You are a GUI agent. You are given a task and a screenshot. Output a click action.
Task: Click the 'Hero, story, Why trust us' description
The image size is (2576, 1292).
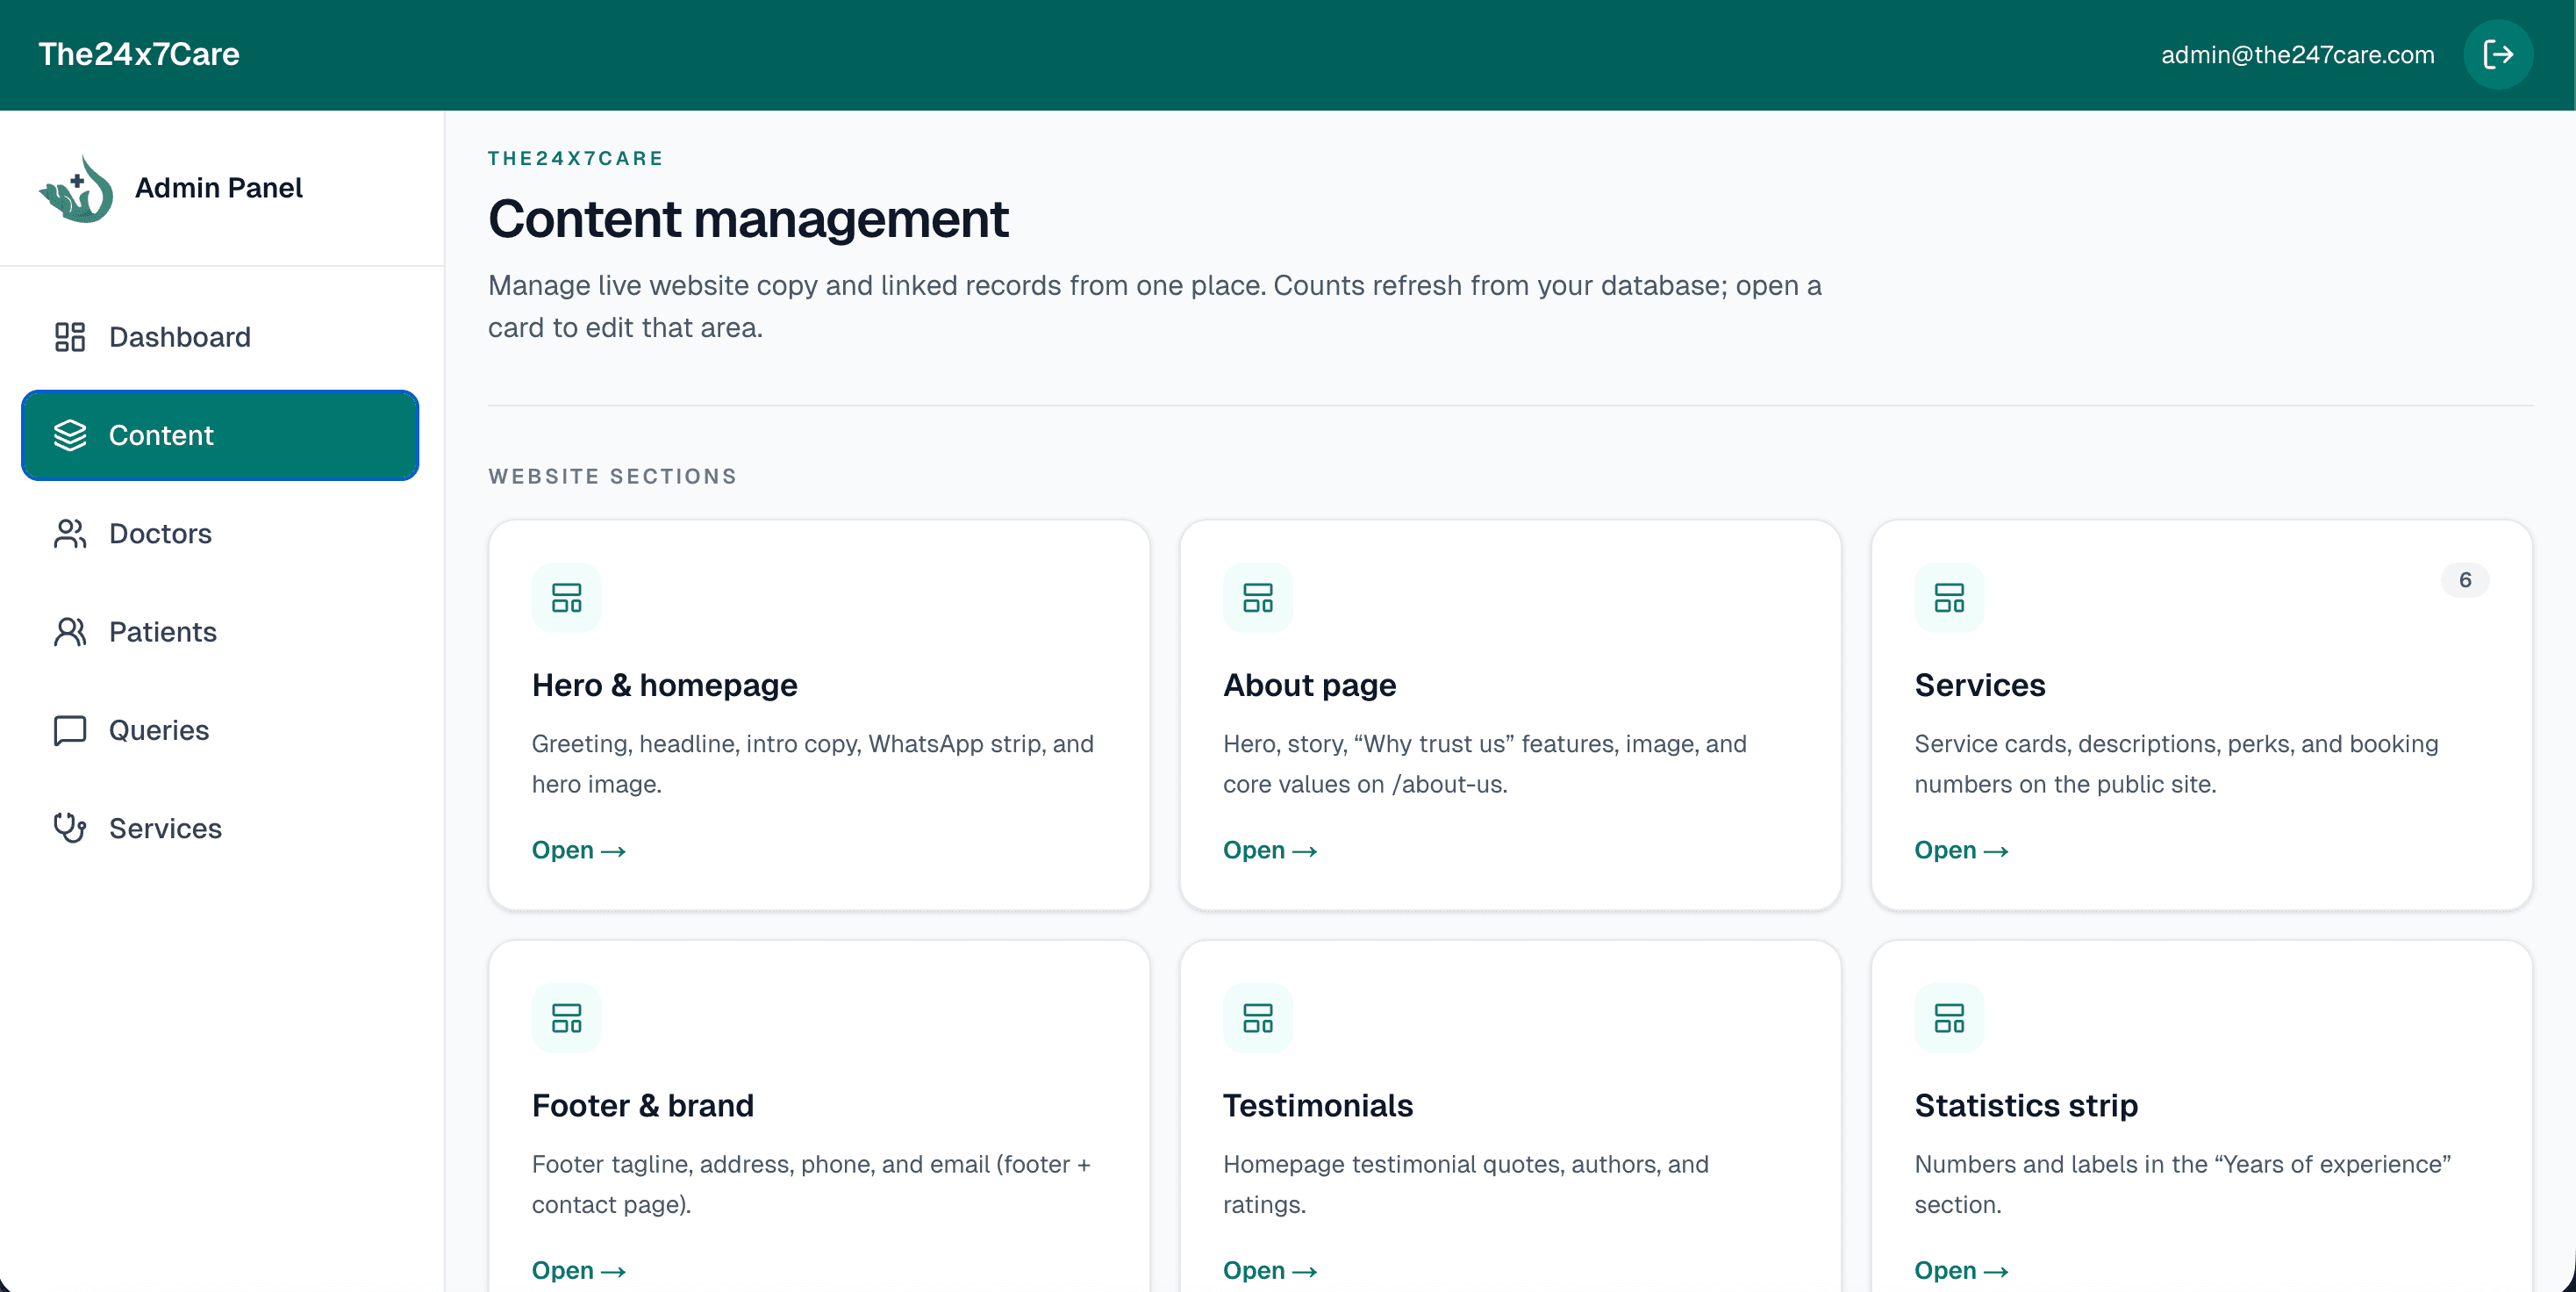pyautogui.click(x=1484, y=764)
